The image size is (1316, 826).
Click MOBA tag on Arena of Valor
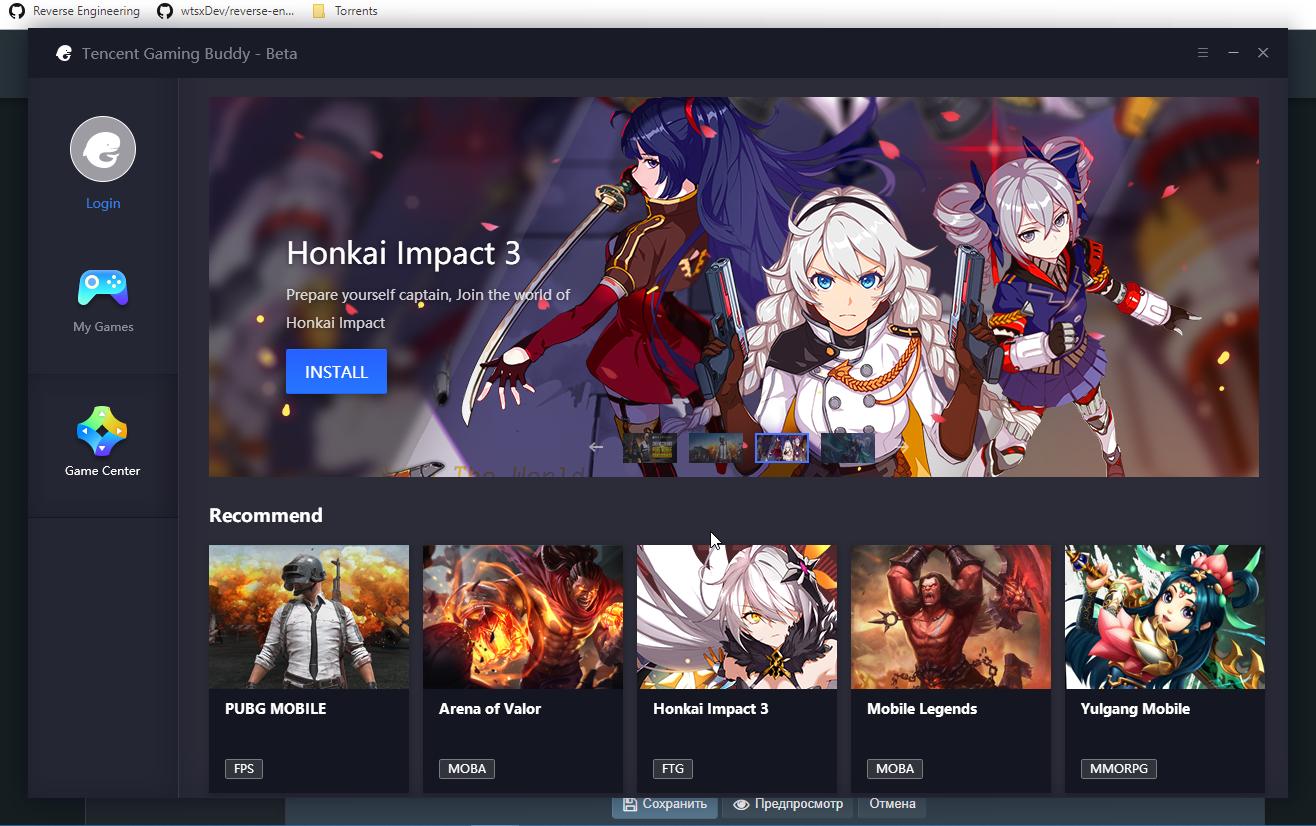tap(467, 769)
